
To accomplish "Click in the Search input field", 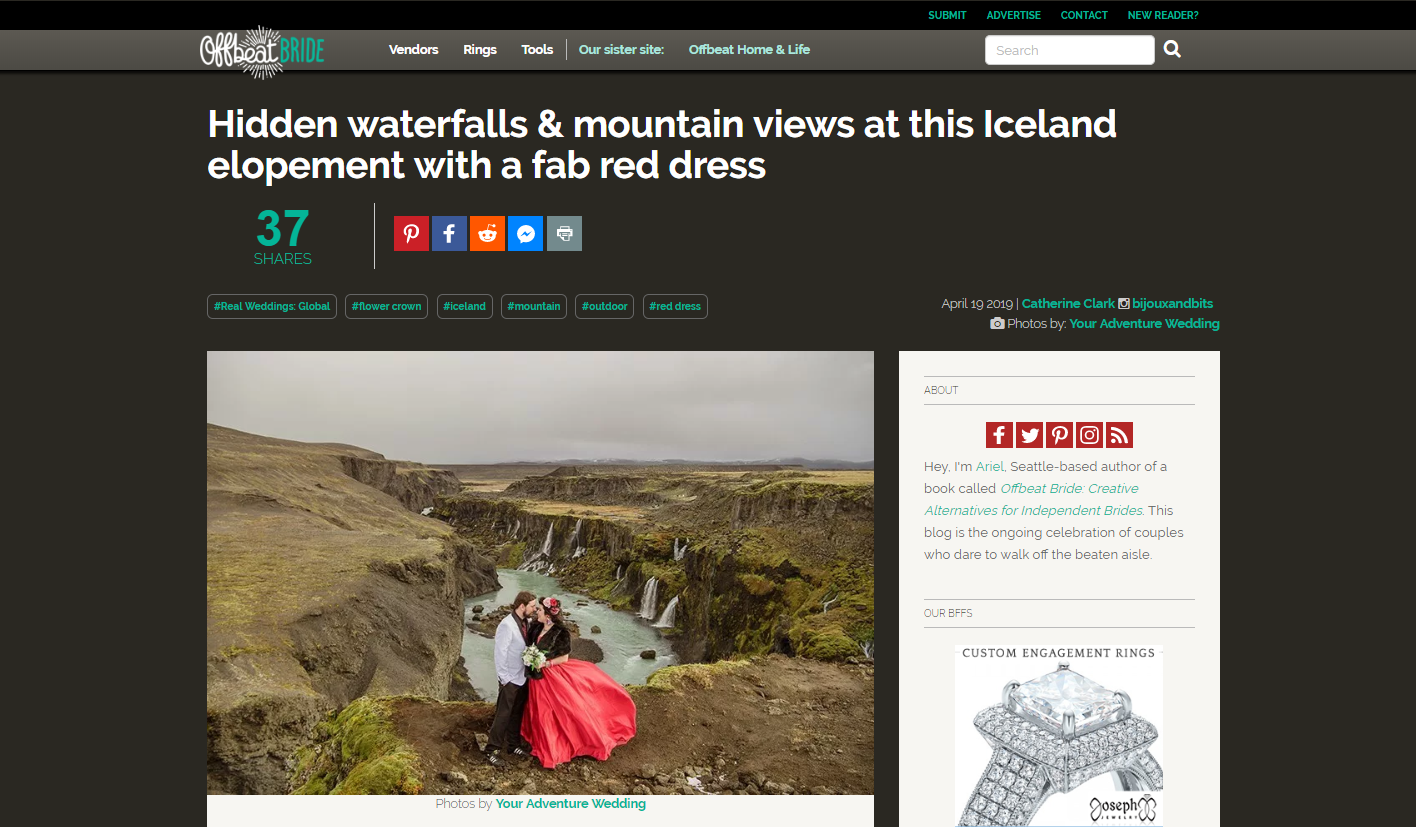I will pos(1069,50).
